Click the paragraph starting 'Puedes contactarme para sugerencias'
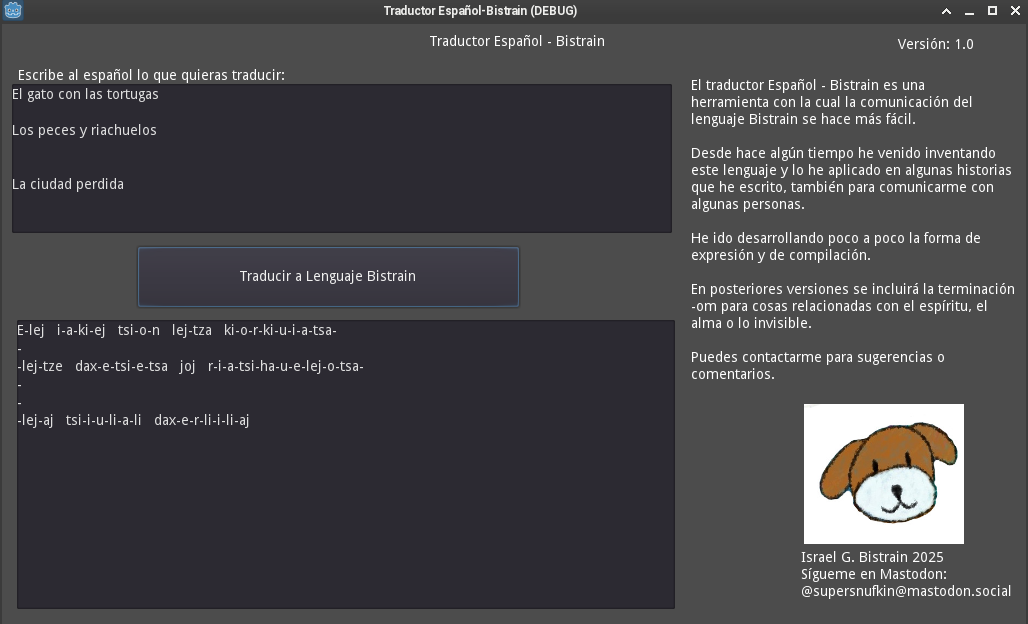Image resolution: width=1028 pixels, height=624 pixels. (x=817, y=366)
